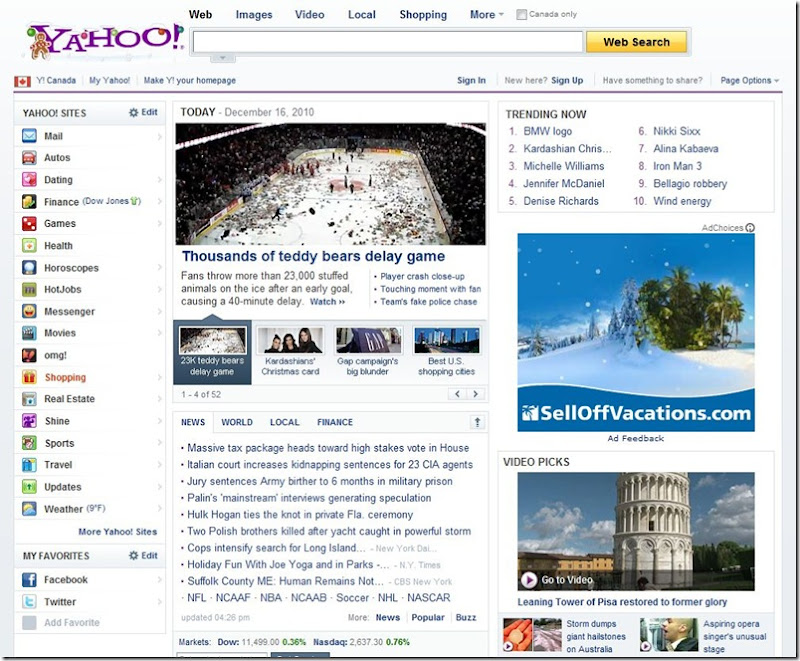Open the BMW logo trending link
The width and height of the screenshot is (800, 661).
(547, 131)
